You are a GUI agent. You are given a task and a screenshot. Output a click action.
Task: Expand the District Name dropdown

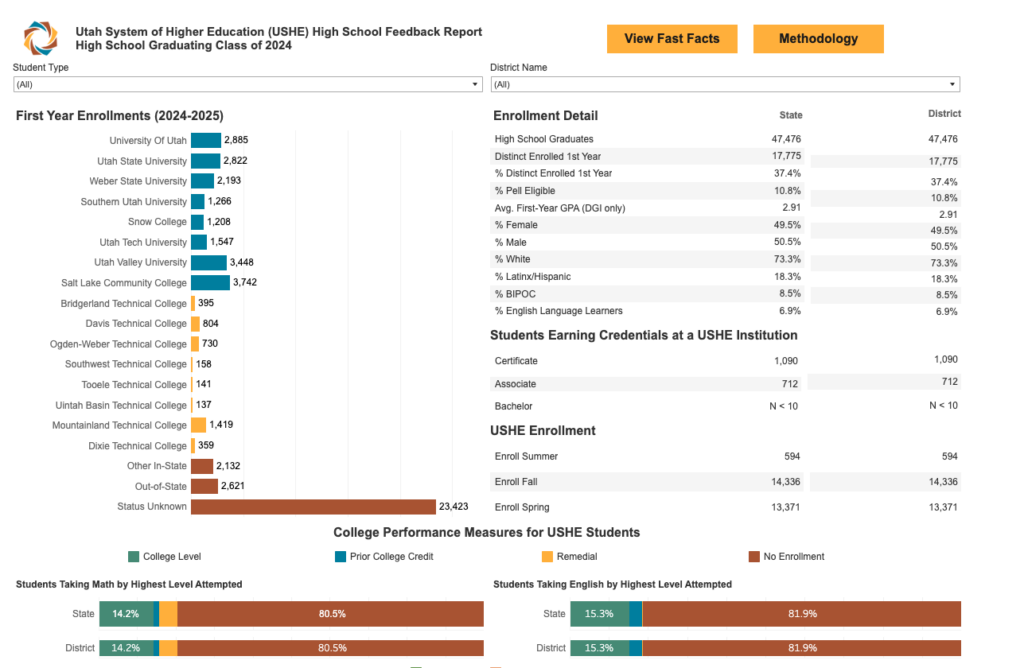pyautogui.click(x=724, y=85)
